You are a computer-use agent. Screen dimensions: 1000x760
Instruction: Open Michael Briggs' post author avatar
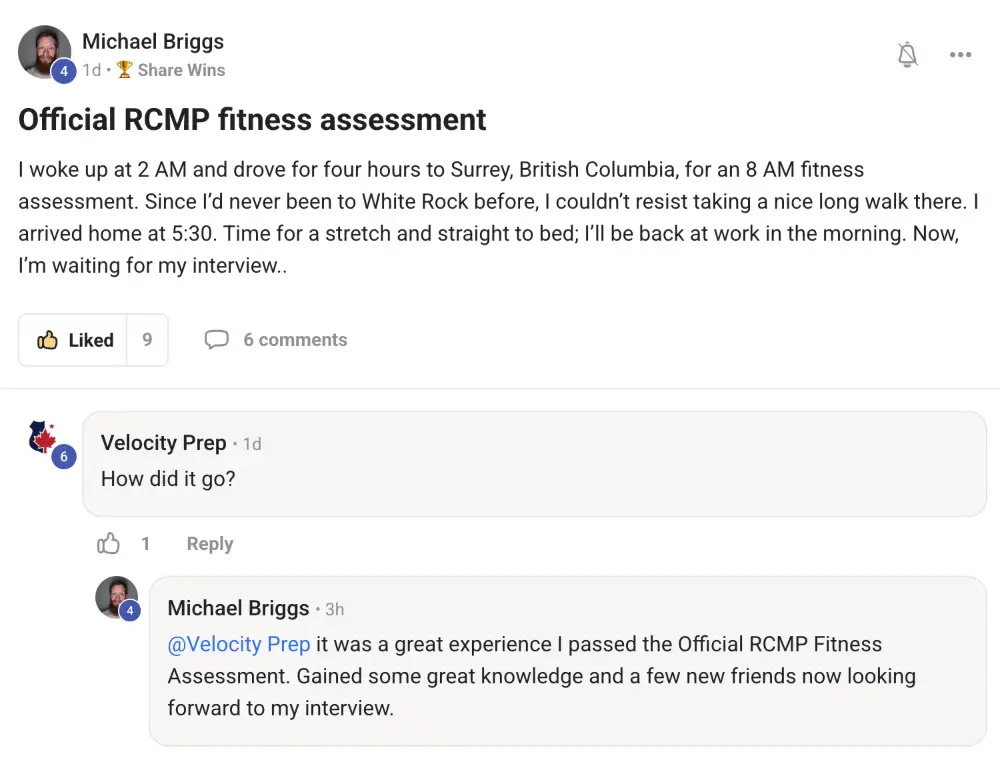coord(44,51)
